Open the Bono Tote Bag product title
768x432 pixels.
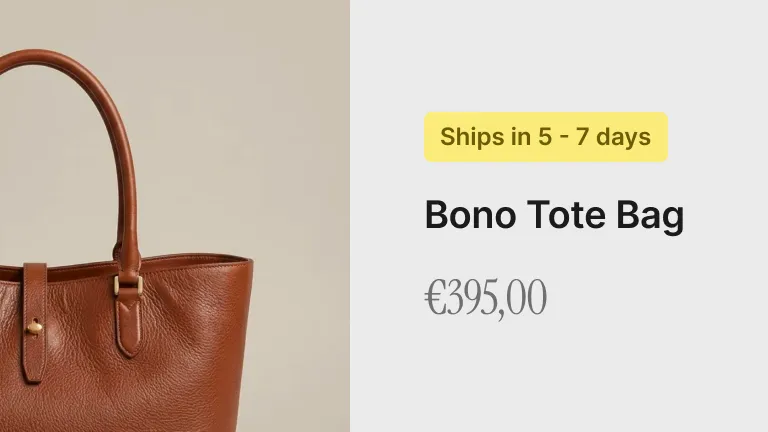pyautogui.click(x=554, y=216)
